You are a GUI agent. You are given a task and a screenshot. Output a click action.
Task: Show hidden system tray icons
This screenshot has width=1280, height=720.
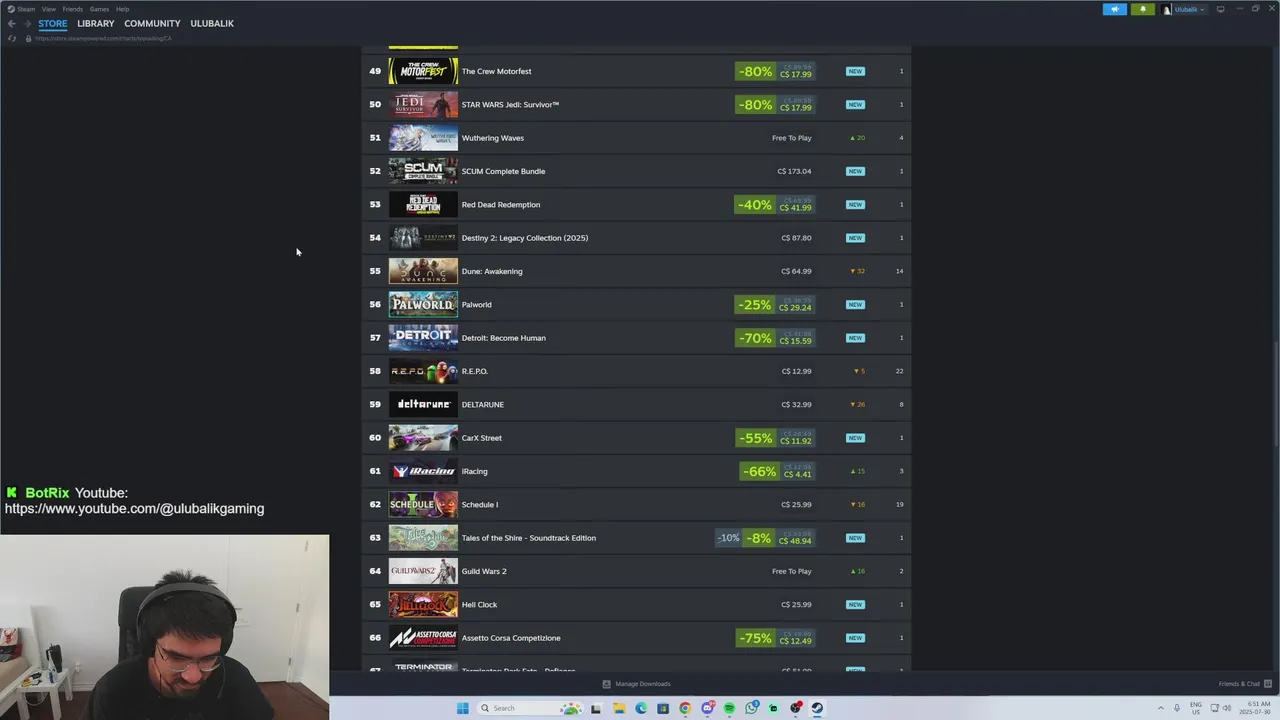1161,708
